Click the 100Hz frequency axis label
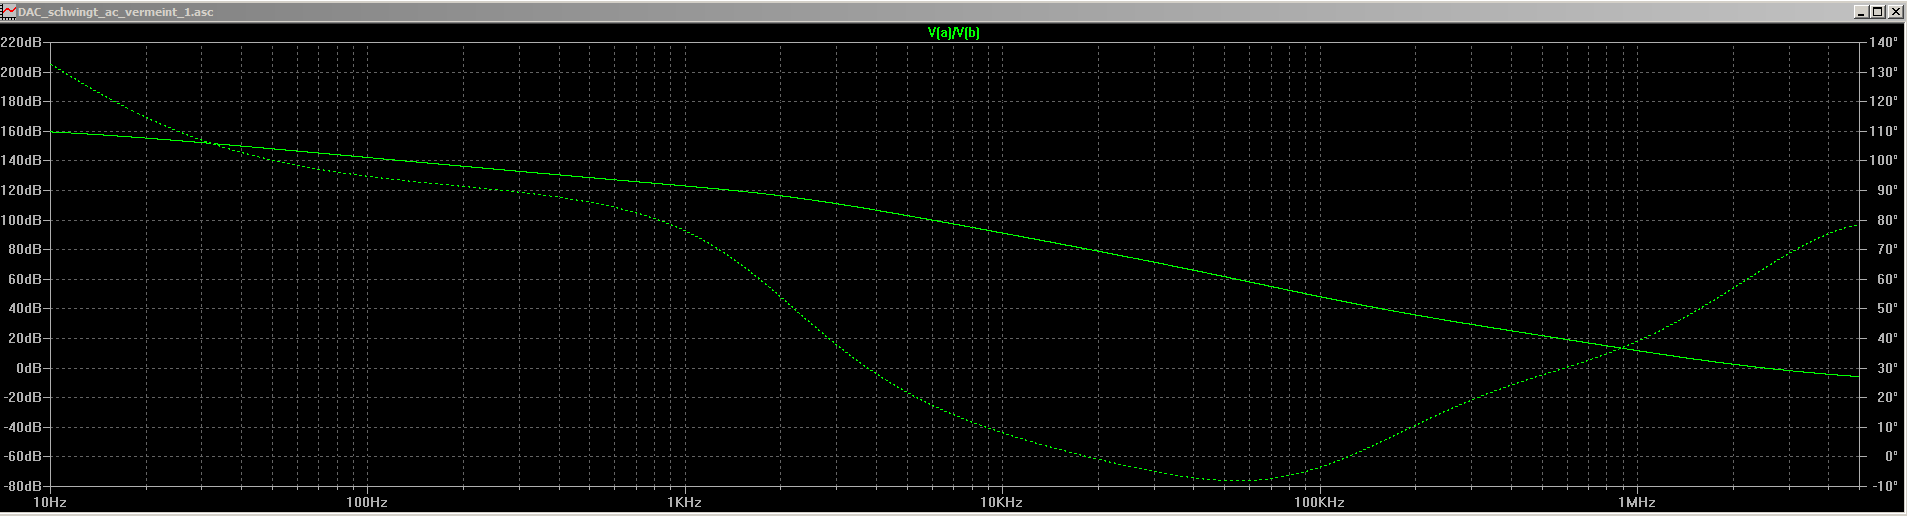 367,503
